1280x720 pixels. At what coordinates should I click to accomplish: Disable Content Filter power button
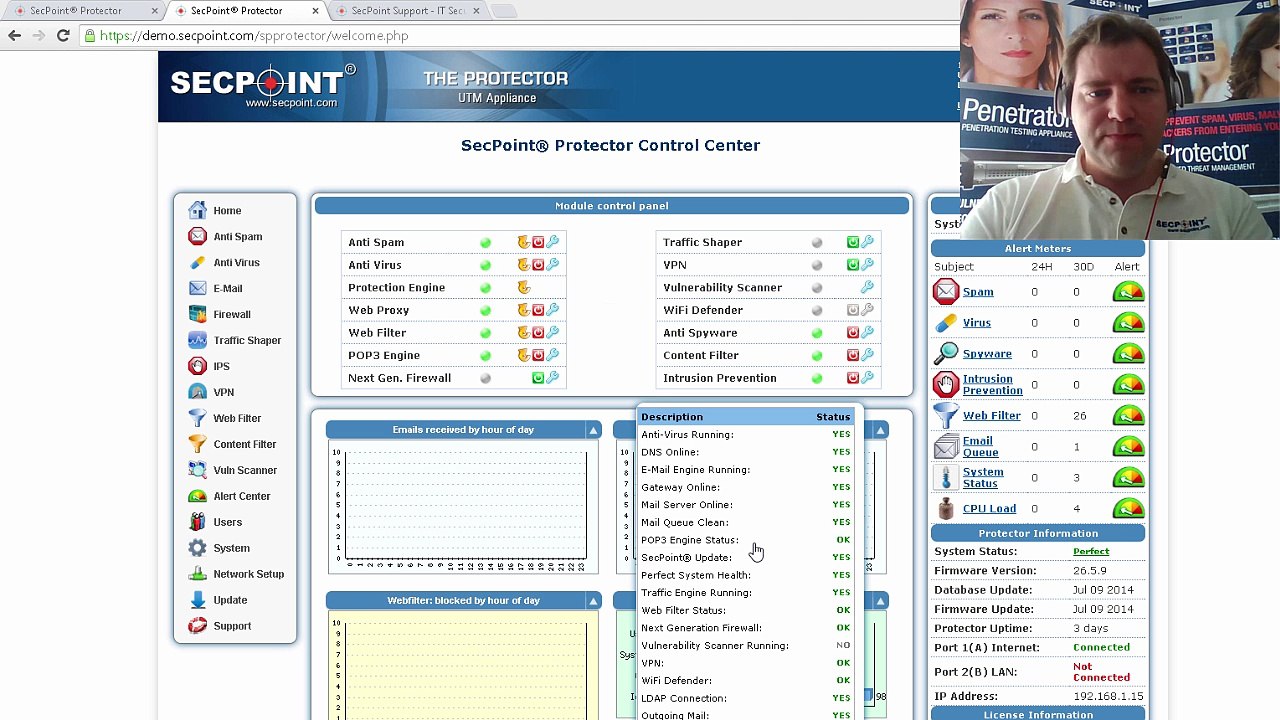853,355
